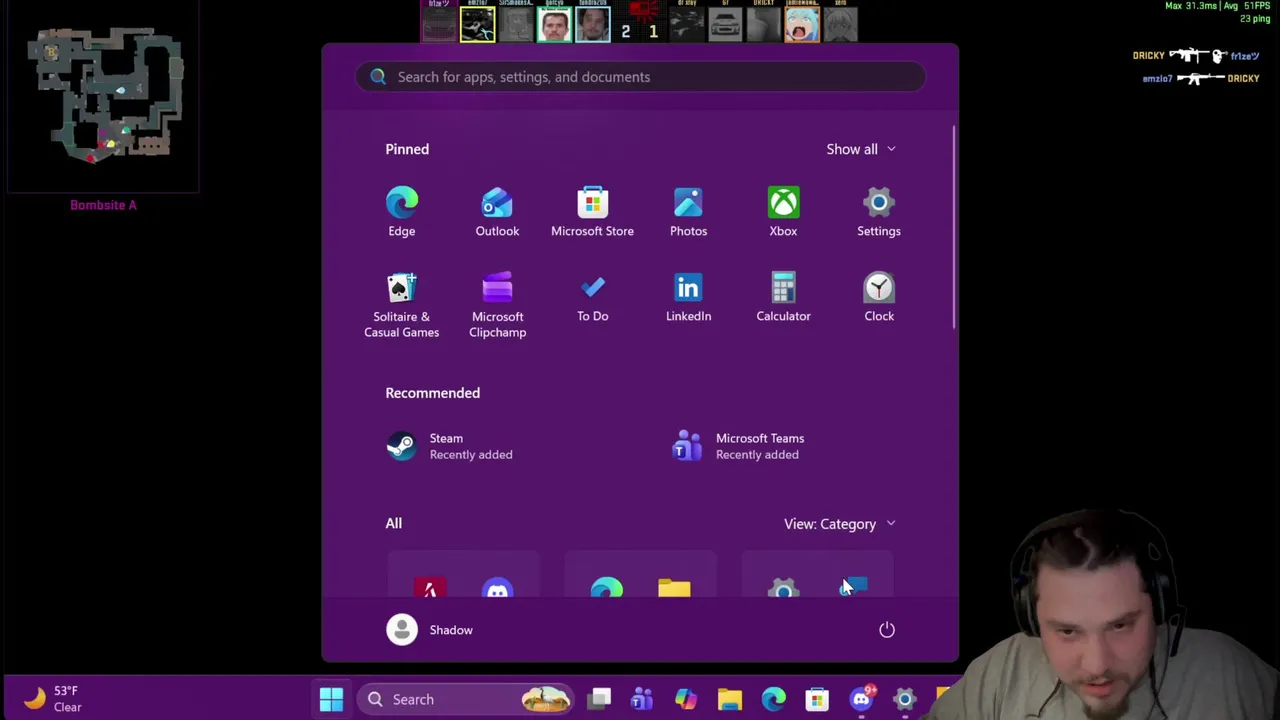Screen dimensions: 1280x720
Task: Launch Outlook from pinned apps
Action: (x=497, y=213)
